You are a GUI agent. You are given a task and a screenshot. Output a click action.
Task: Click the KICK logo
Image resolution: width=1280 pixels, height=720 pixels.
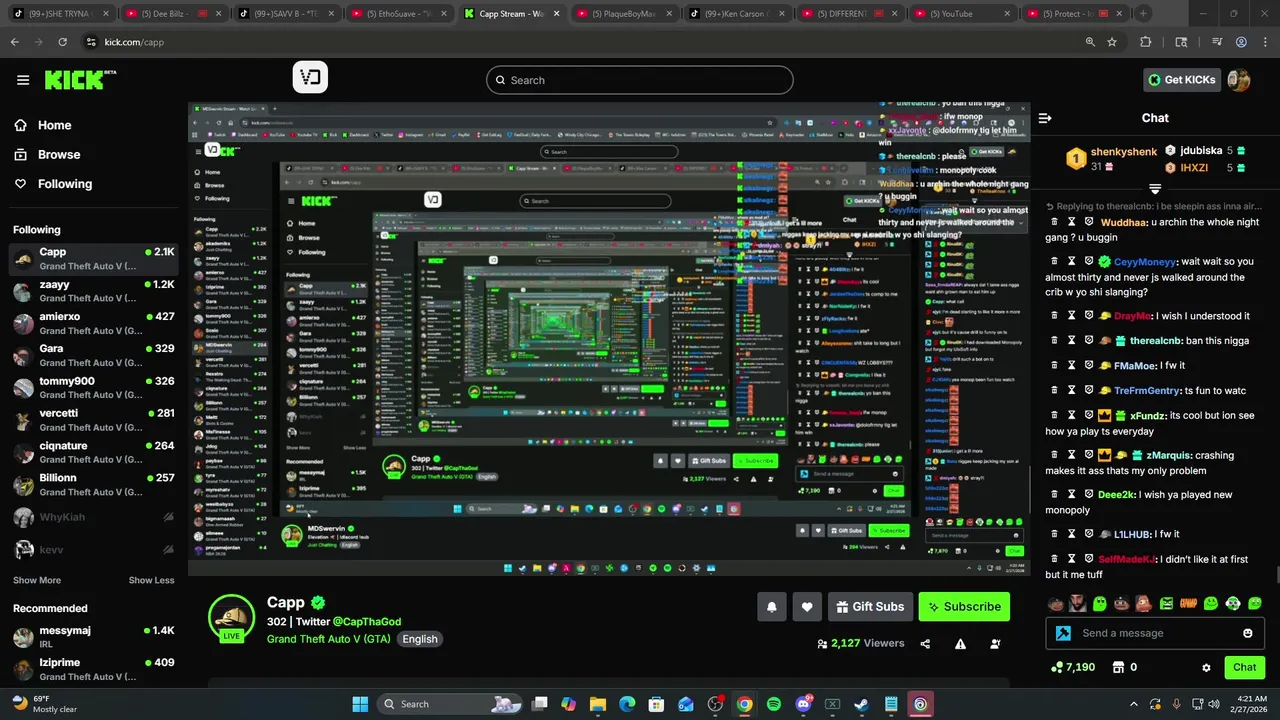tap(80, 80)
